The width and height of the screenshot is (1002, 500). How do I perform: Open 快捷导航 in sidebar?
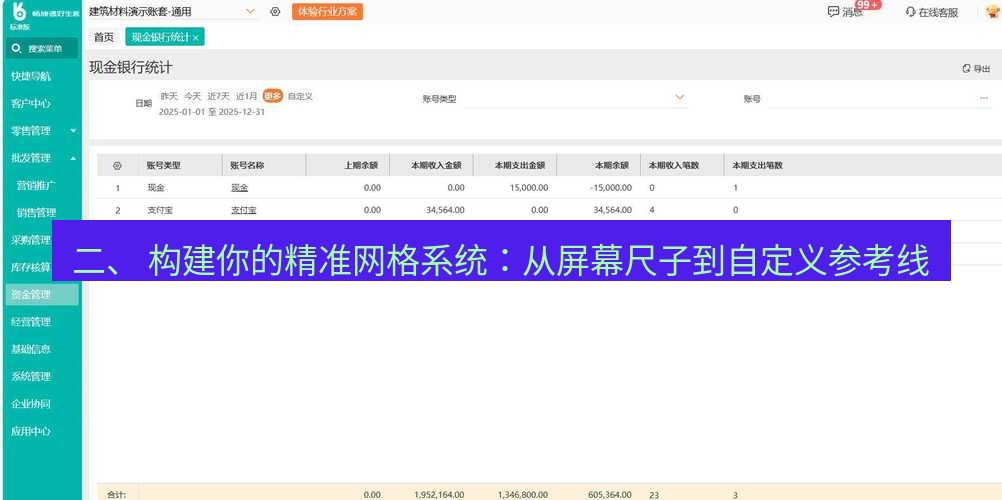pyautogui.click(x=31, y=76)
